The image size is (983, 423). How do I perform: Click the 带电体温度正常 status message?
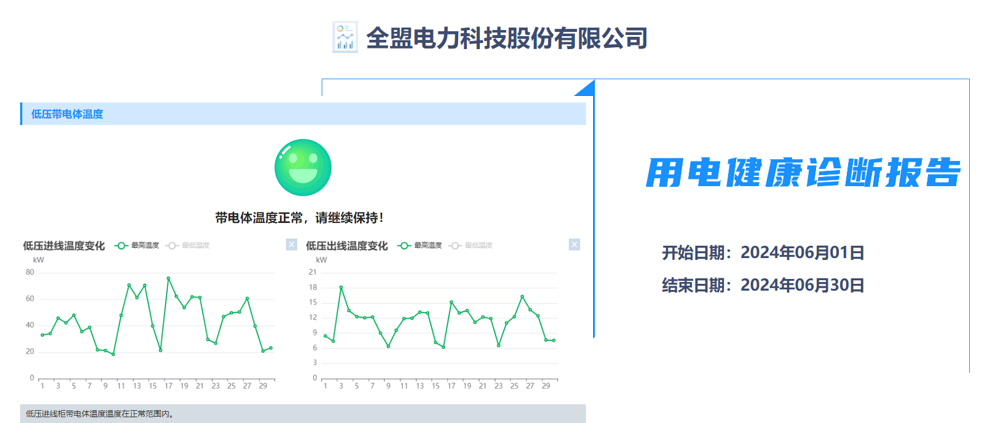pos(299,217)
